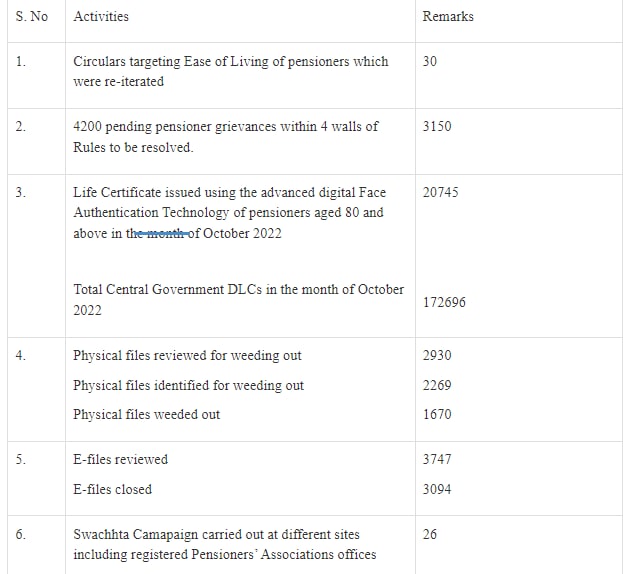Click the "S. No" column header
Screen dimensions: 627x574
coord(32,17)
